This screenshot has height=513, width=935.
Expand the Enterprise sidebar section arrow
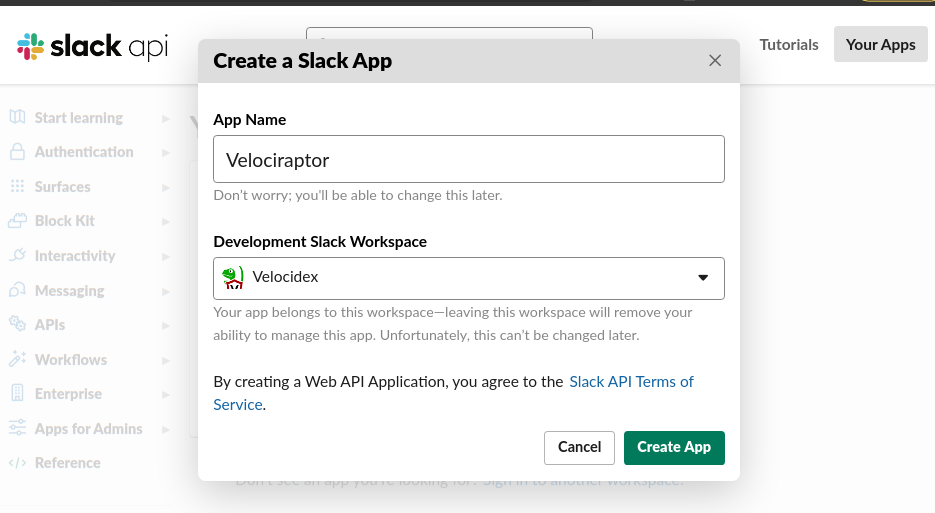coord(165,394)
